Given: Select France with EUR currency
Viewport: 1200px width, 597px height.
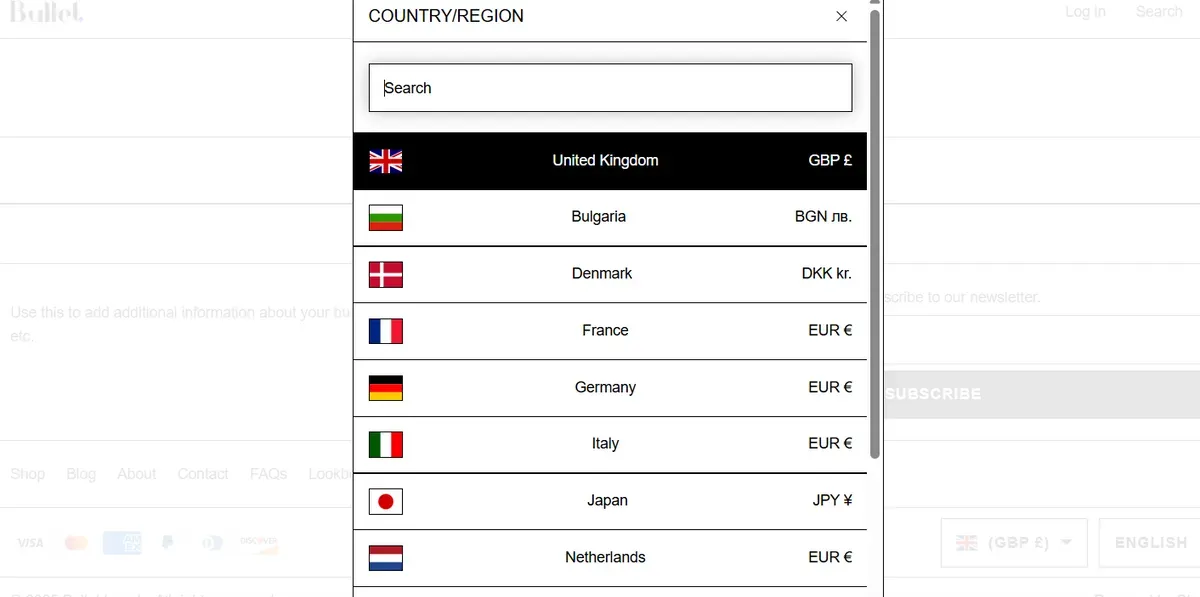Looking at the screenshot, I should pos(612,330).
